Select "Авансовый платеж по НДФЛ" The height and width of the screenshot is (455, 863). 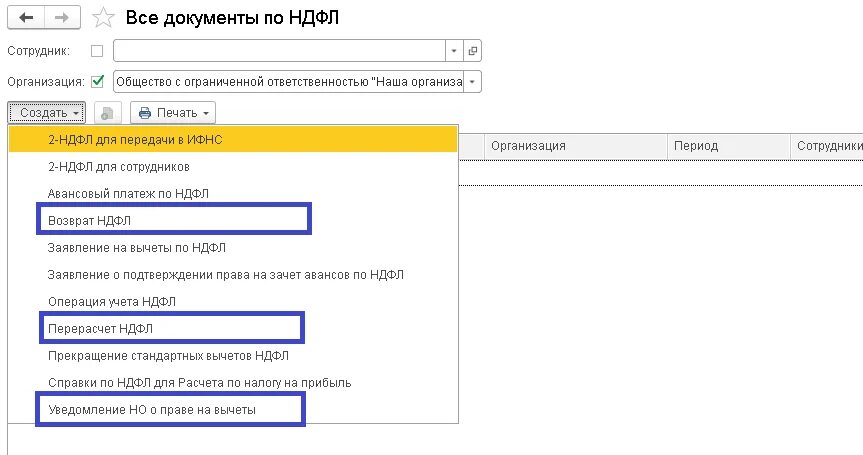coord(128,193)
